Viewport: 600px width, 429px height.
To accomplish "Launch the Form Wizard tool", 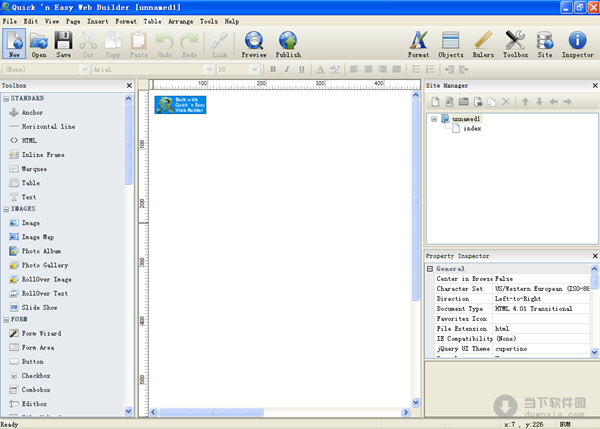I will coord(35,333).
